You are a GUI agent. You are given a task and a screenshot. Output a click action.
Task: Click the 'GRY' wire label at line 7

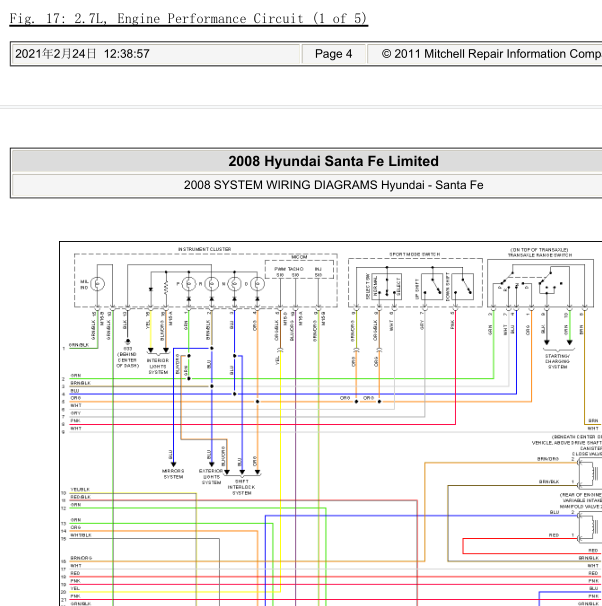pyautogui.click(x=75, y=413)
